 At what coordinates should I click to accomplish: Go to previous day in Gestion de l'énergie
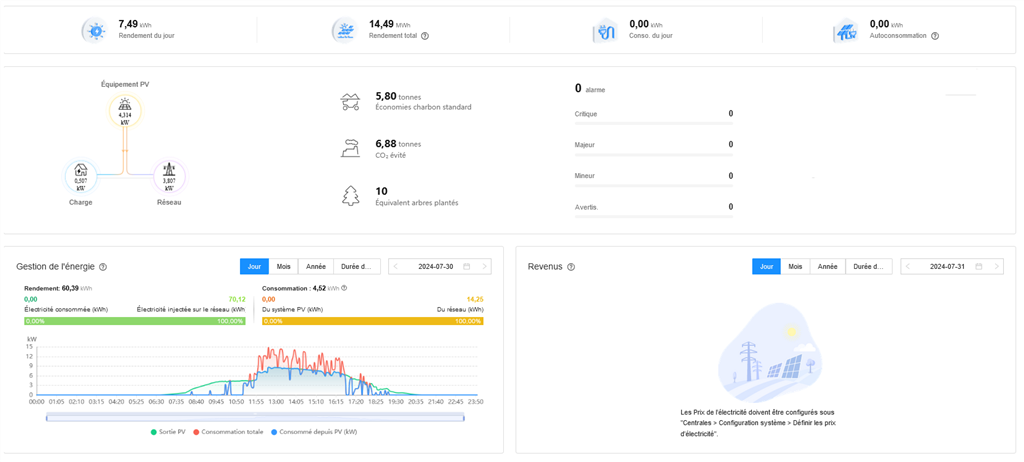(396, 267)
